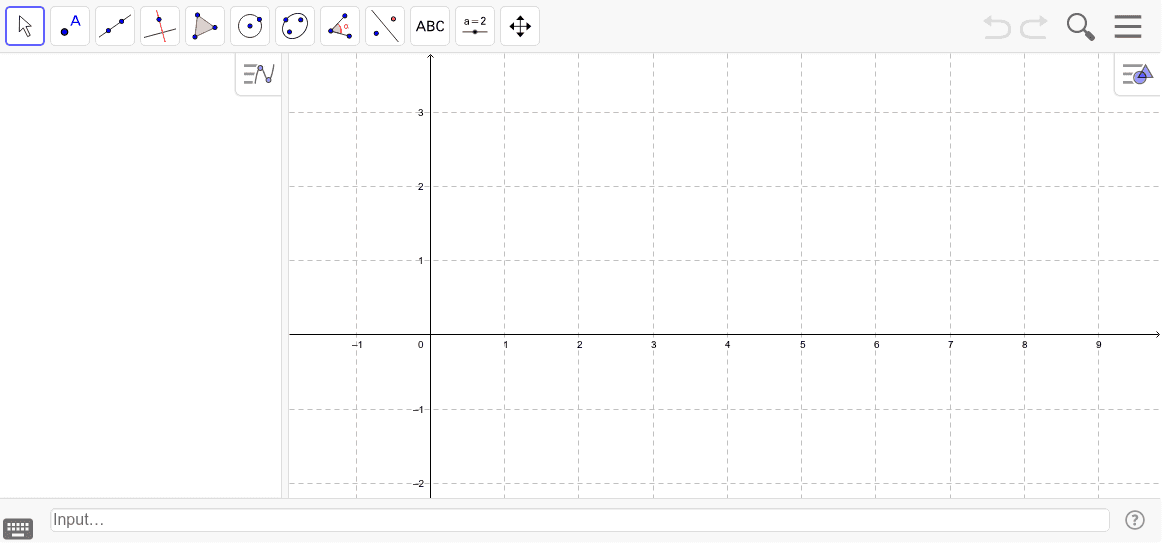Screen dimensions: 1162x543
Task: Click the x-axis label 9
Action: 1098,344
